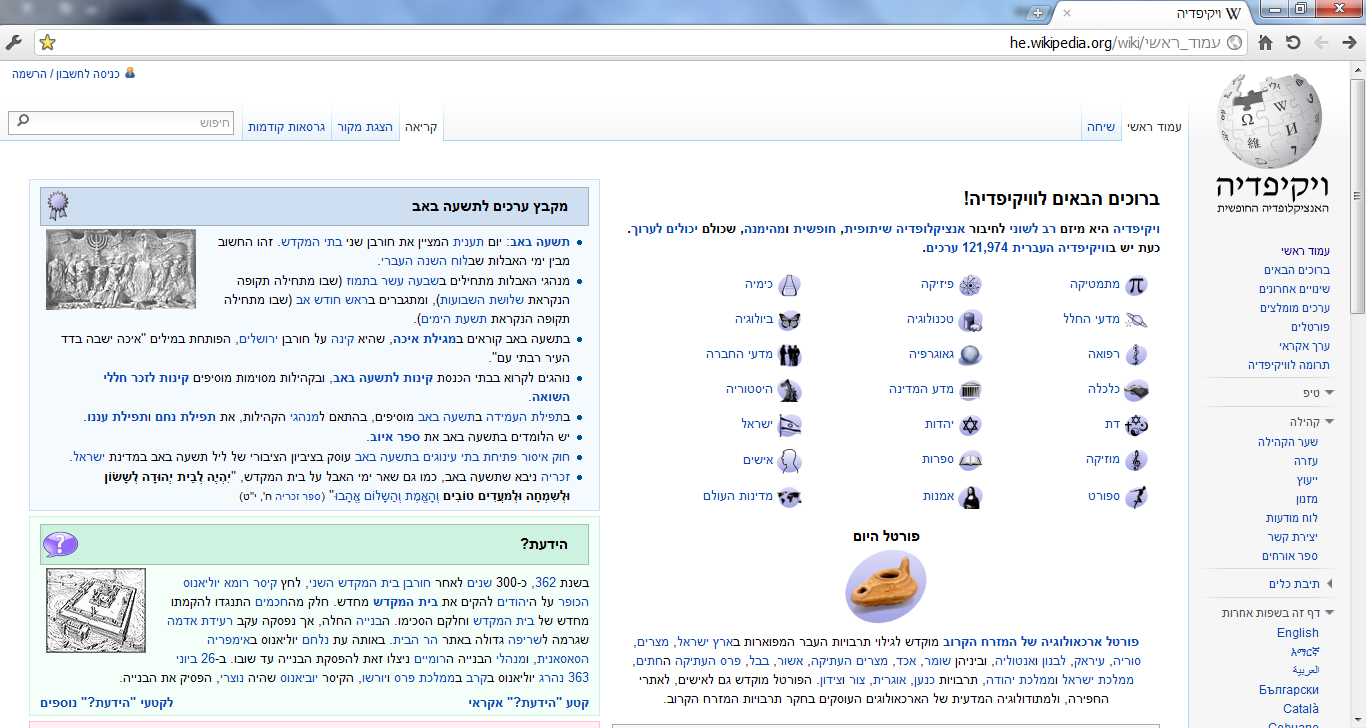Open the גרסאות קודמות history tab
This screenshot has width=1366, height=728.
click(x=286, y=127)
